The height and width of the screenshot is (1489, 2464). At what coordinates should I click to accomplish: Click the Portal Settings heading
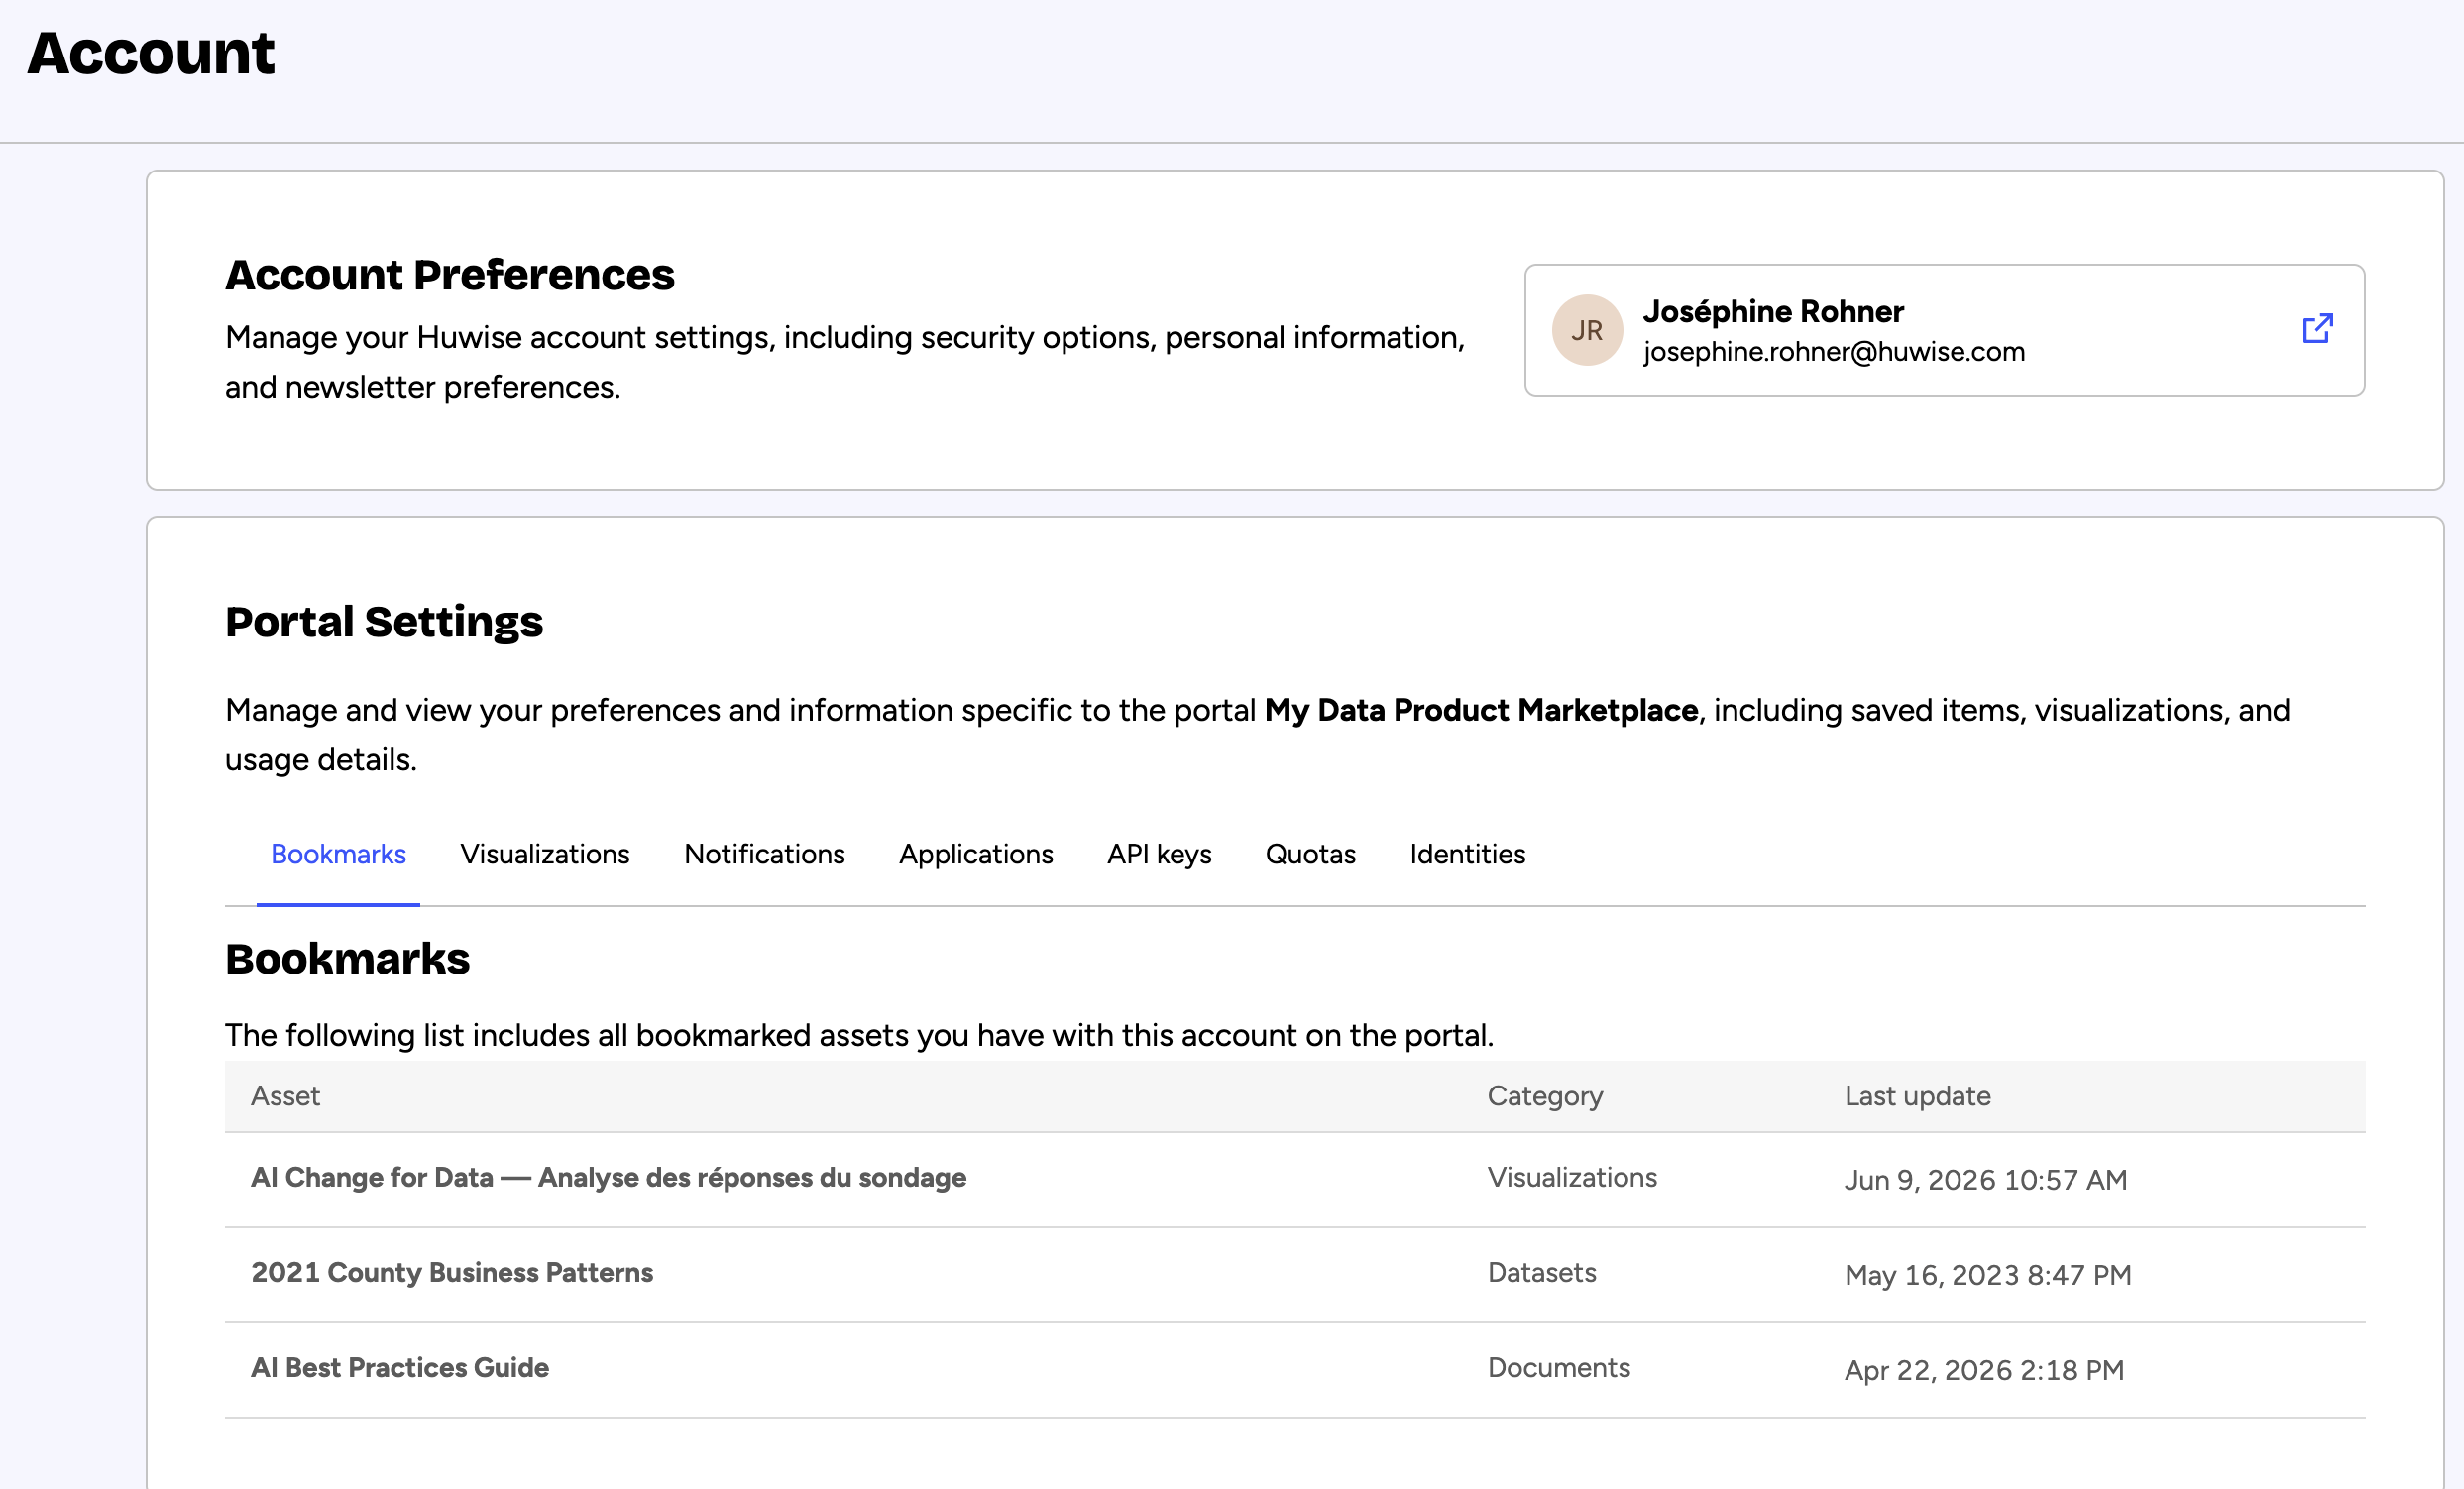coord(384,622)
